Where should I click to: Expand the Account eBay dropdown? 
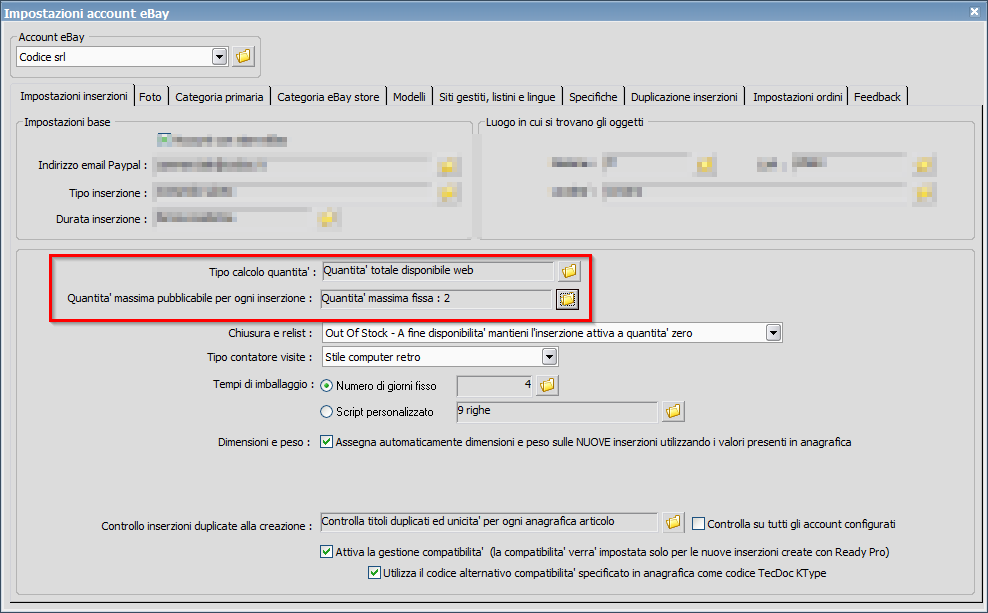(x=219, y=57)
